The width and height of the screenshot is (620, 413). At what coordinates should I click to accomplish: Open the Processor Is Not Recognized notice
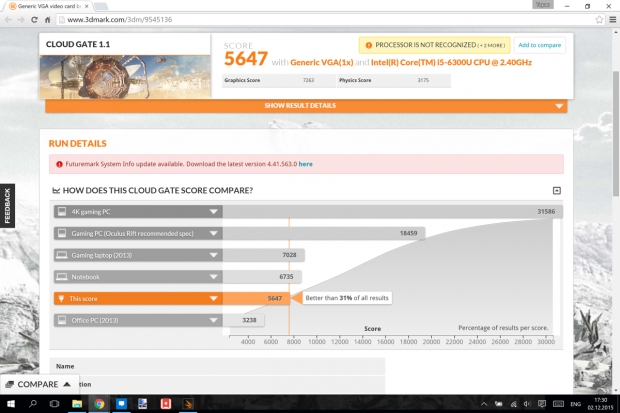434,45
